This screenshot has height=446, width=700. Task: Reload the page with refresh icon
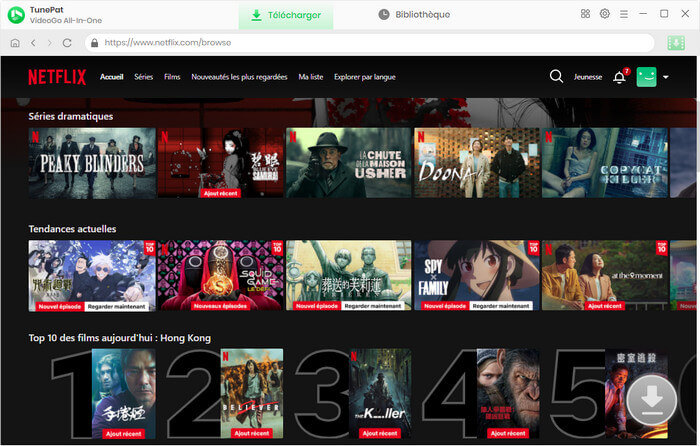pos(67,43)
